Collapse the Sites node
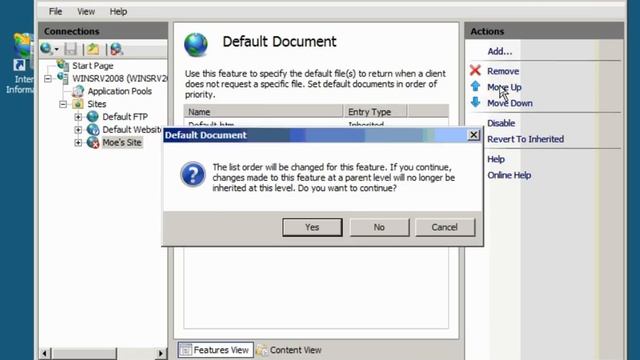Image resolution: width=640 pixels, height=360 pixels. coord(63,104)
